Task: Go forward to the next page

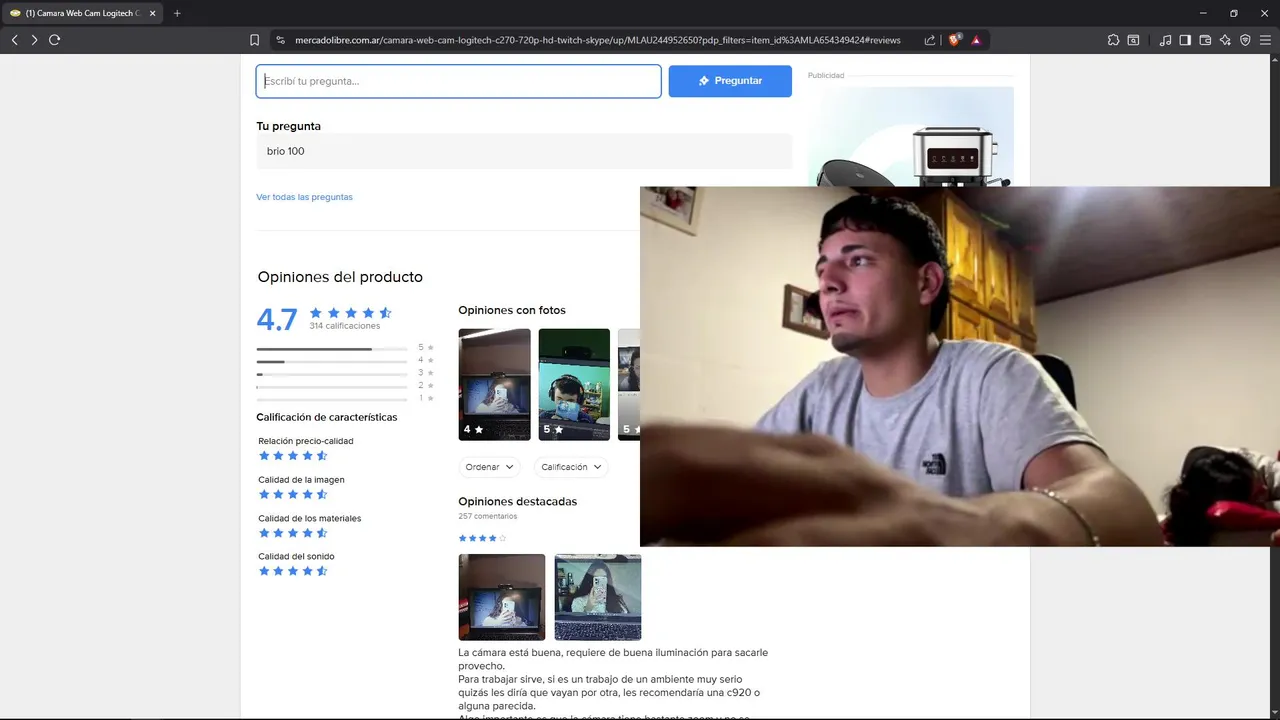Action: pyautogui.click(x=34, y=40)
